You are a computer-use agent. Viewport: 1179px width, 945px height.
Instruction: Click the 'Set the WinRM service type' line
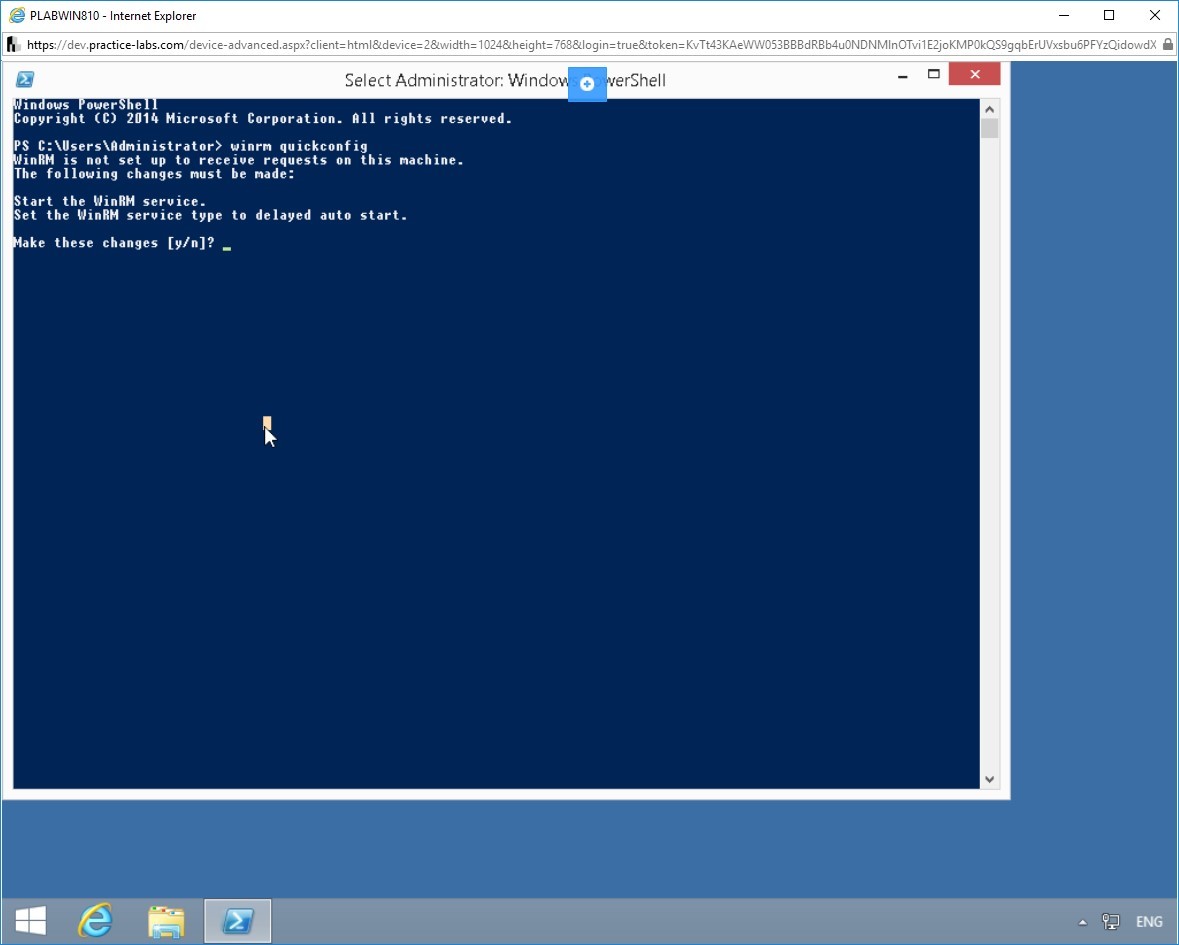click(x=211, y=215)
